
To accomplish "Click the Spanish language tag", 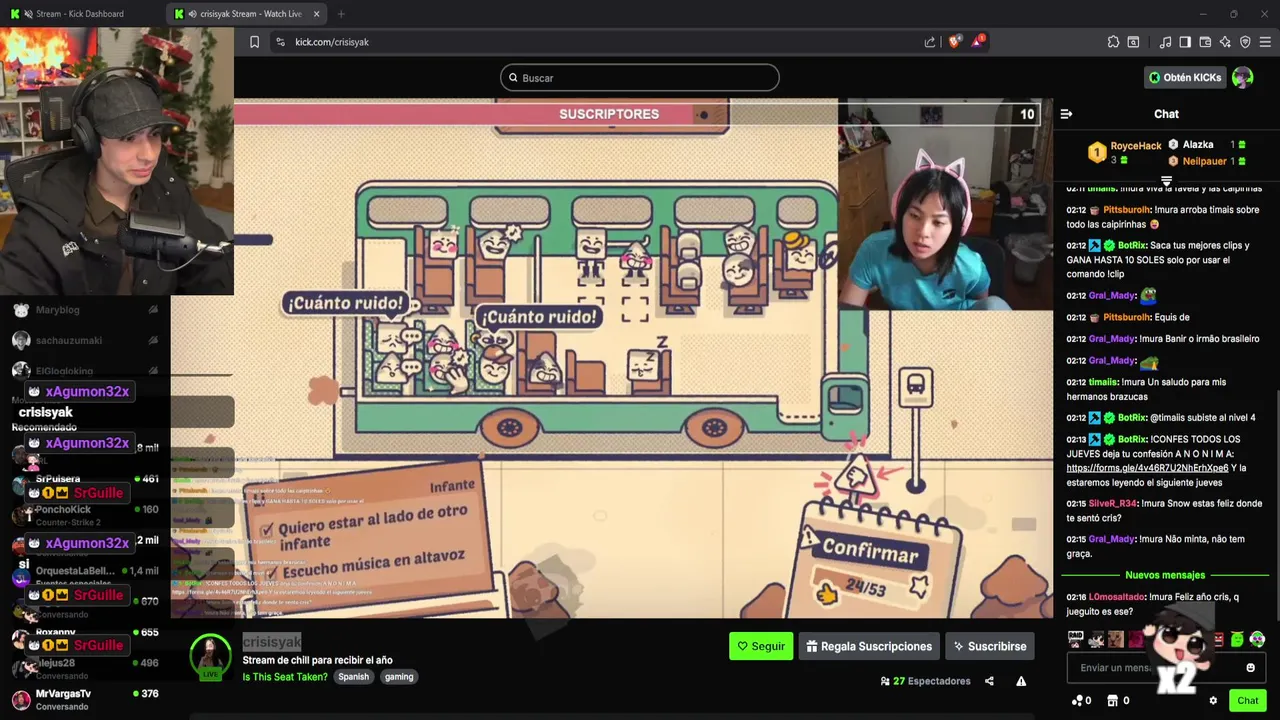I will coord(353,677).
